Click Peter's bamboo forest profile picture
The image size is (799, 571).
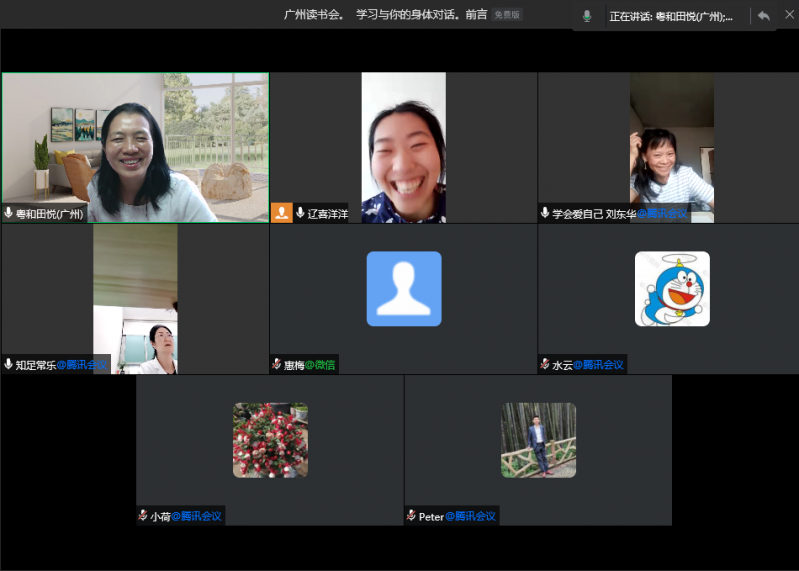click(x=538, y=440)
